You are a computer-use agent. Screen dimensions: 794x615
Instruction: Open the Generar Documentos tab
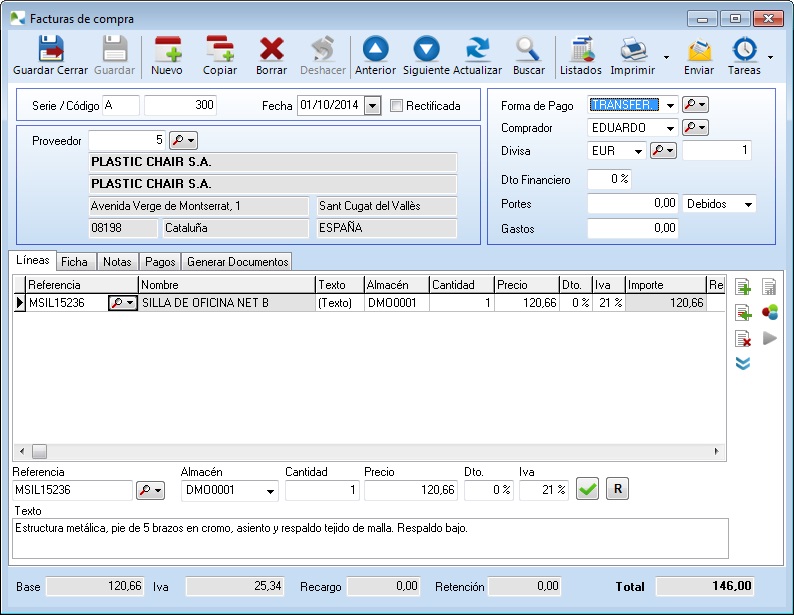[x=238, y=262]
